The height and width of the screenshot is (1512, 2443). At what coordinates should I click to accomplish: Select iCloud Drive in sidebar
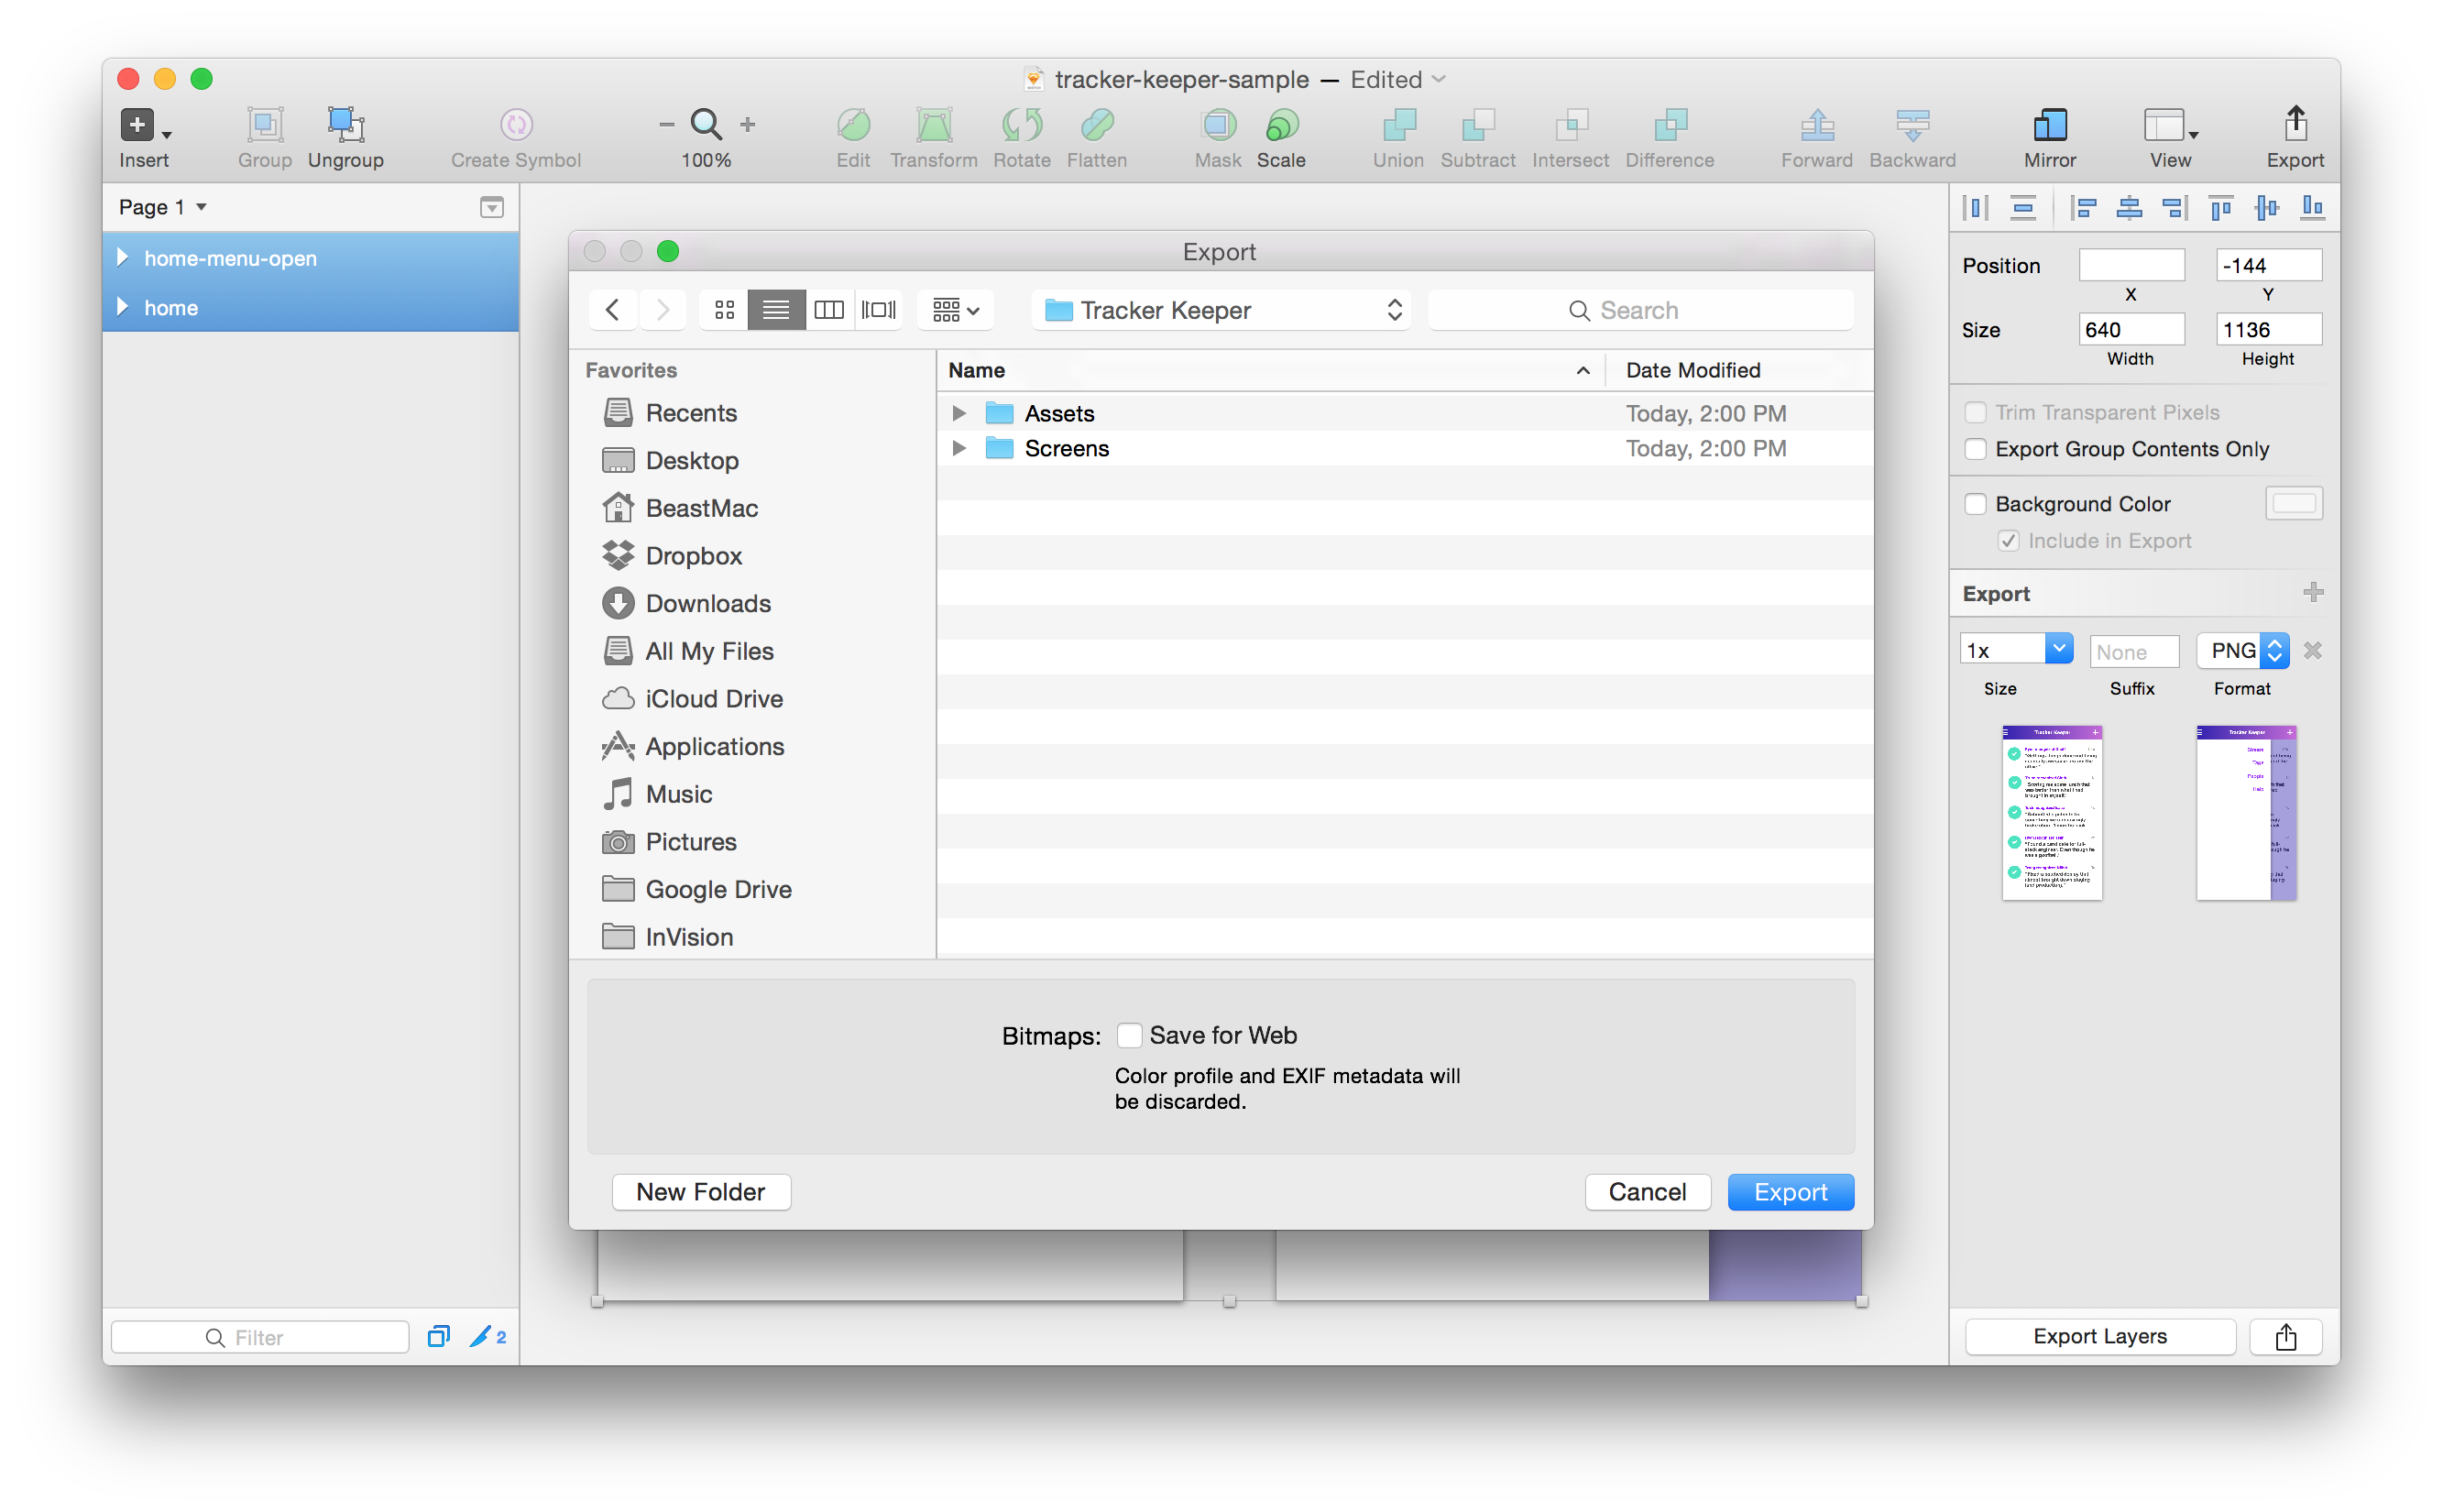pyautogui.click(x=713, y=699)
